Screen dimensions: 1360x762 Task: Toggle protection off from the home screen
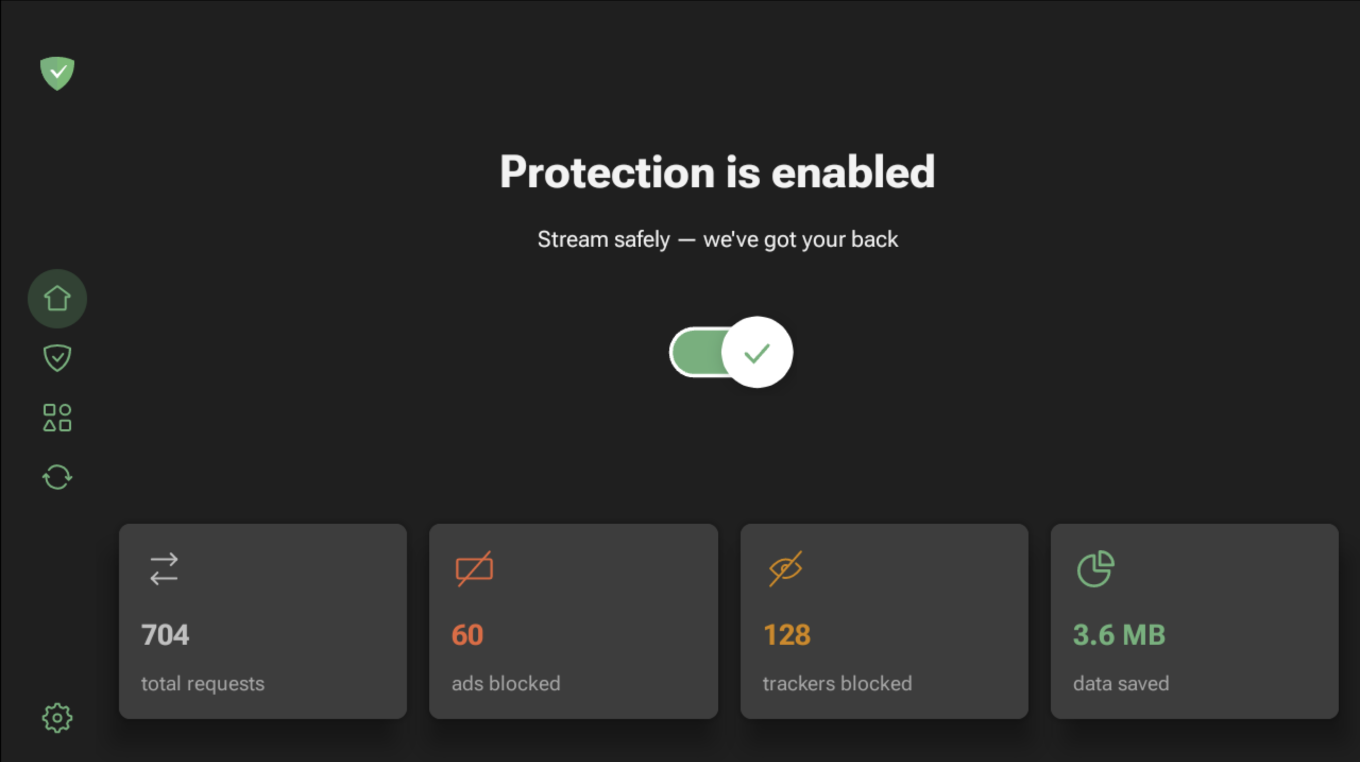point(731,352)
